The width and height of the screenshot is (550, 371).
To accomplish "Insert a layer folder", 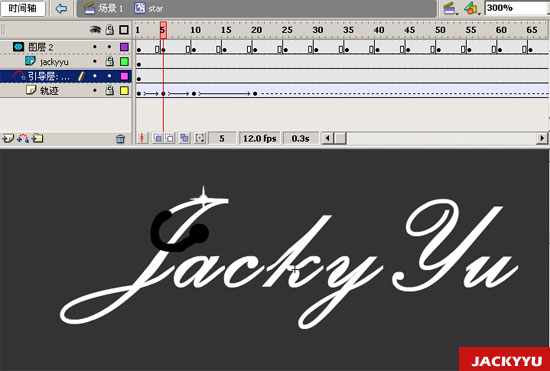I will (x=37, y=139).
